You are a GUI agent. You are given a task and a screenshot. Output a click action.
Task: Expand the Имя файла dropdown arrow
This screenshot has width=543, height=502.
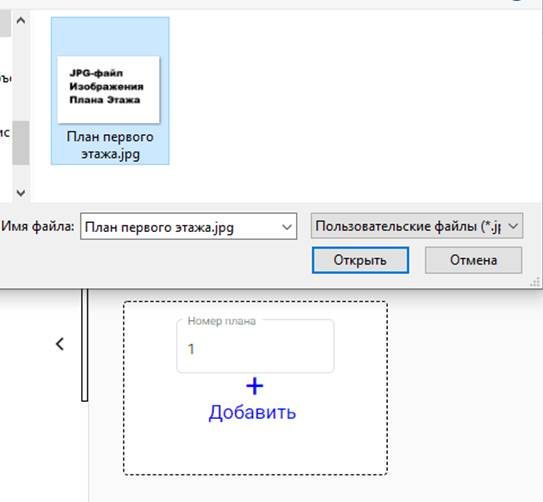point(287,227)
